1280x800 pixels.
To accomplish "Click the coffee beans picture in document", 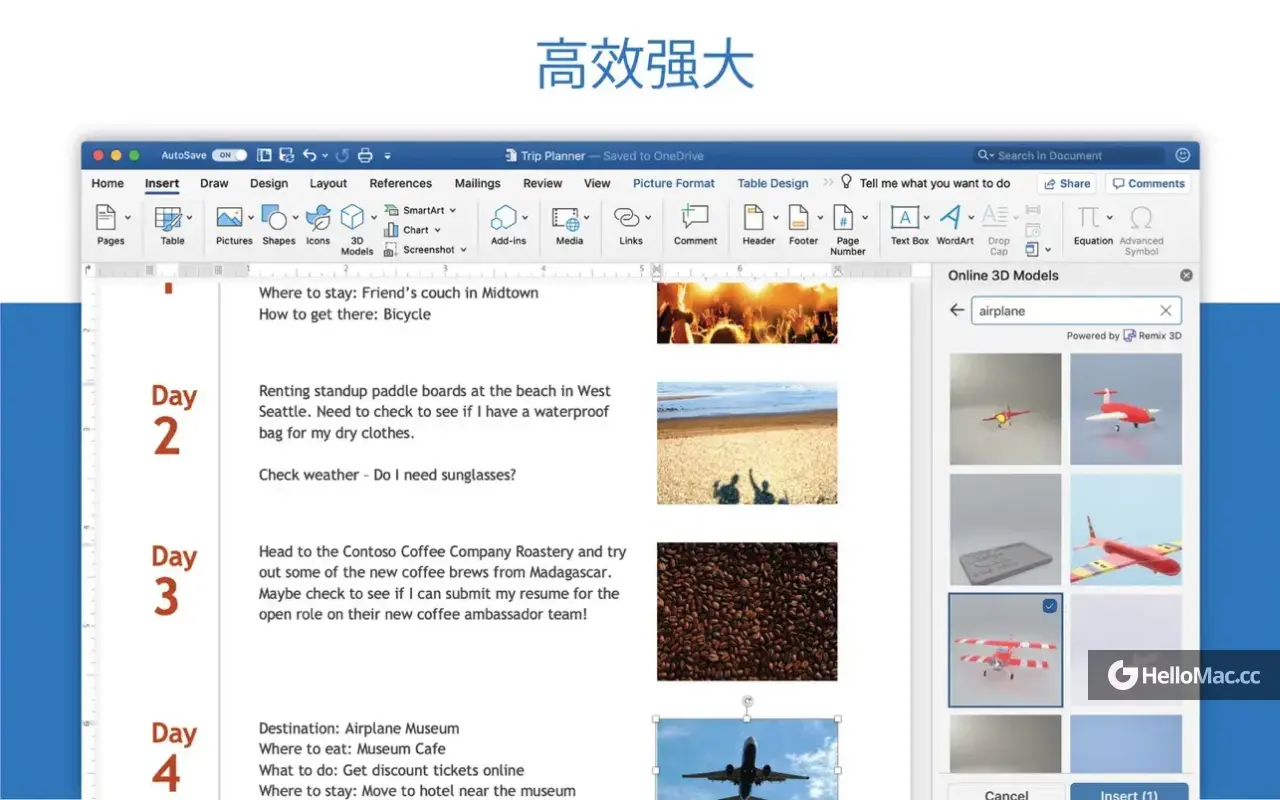I will pyautogui.click(x=747, y=611).
